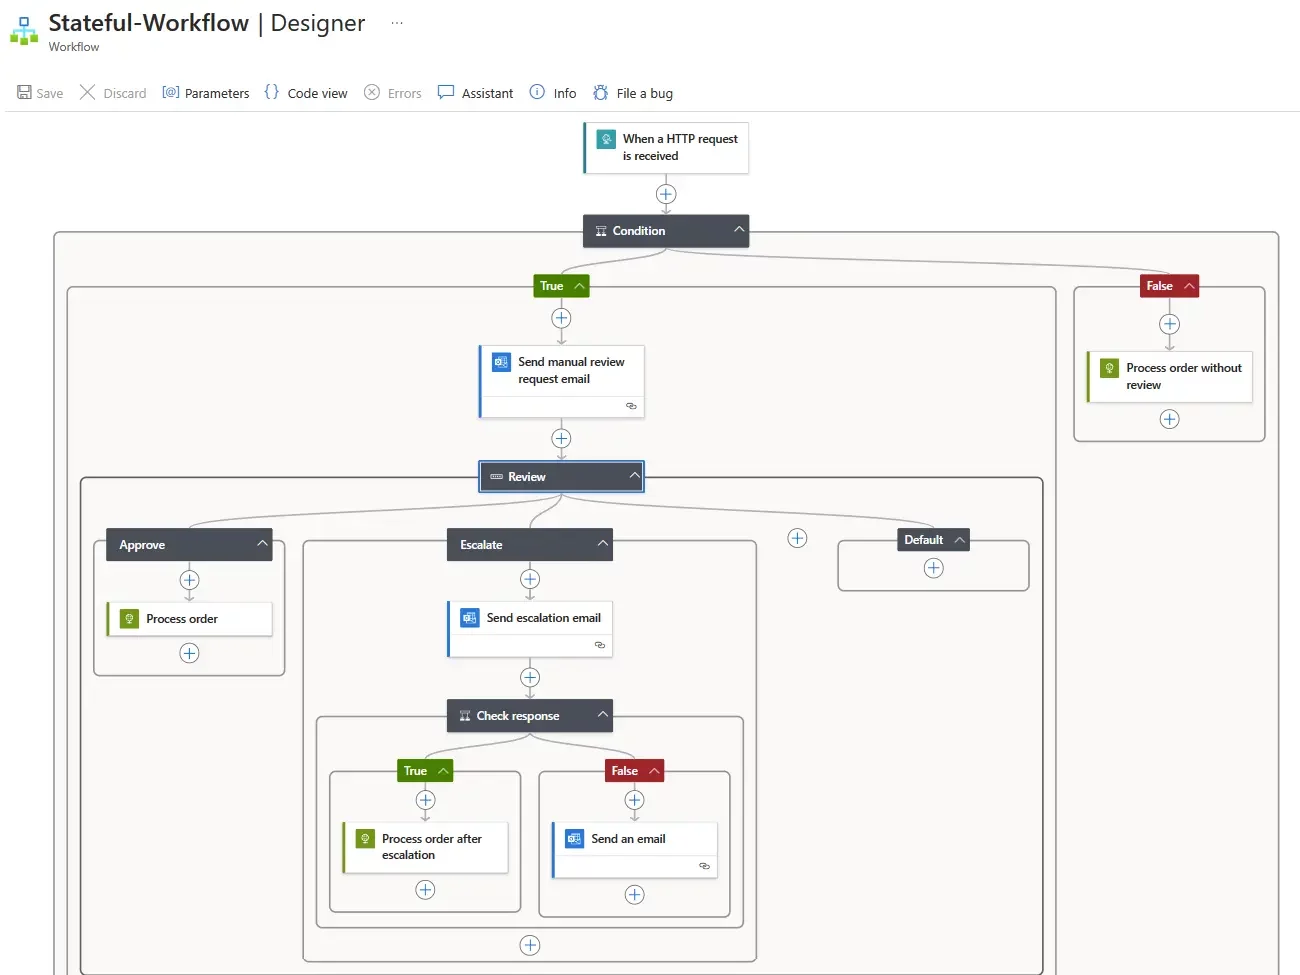
Task: Click File a bug
Action: pyautogui.click(x=633, y=93)
